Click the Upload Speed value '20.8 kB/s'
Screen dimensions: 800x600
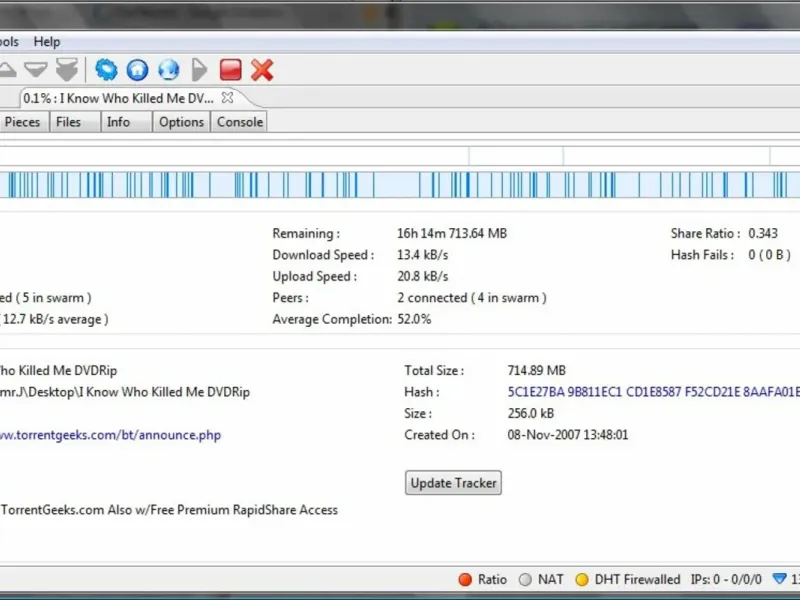(x=422, y=276)
